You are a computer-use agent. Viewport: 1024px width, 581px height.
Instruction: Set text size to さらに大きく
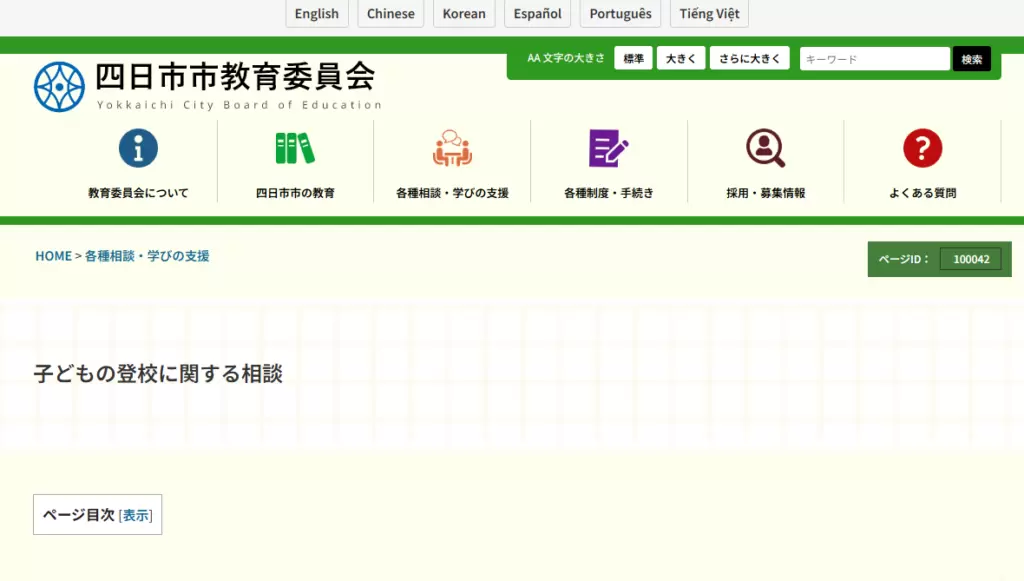750,58
